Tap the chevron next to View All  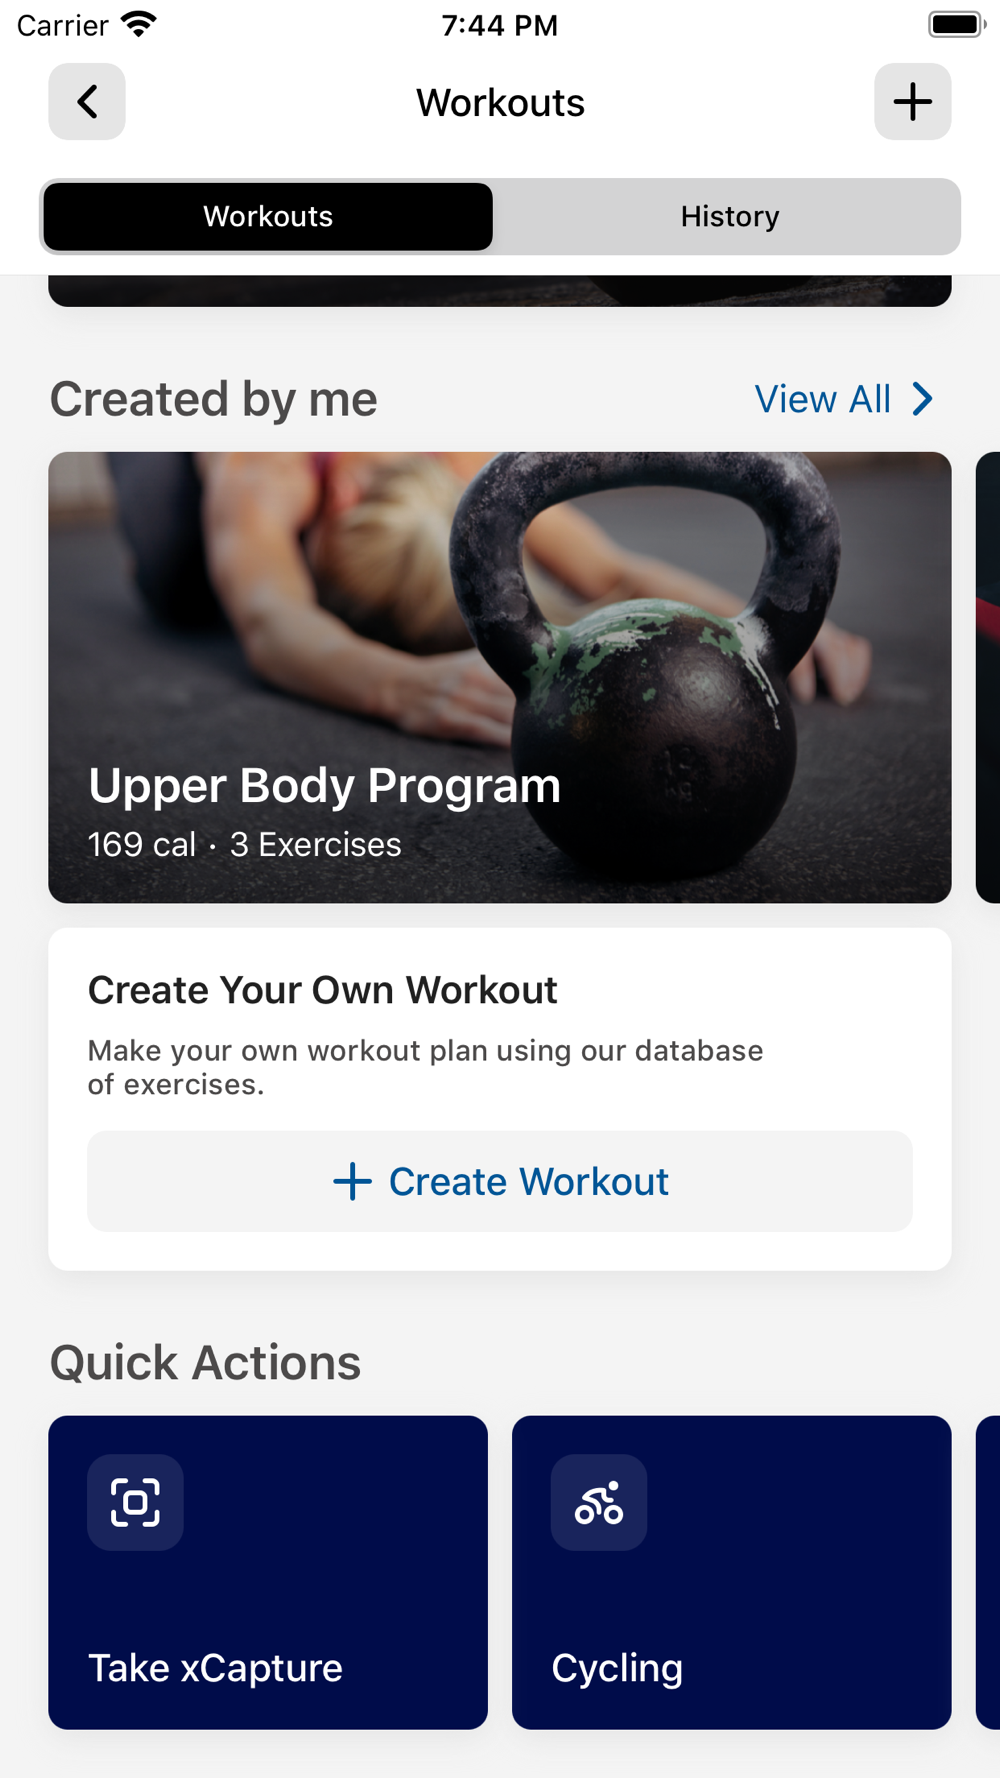pyautogui.click(x=923, y=399)
